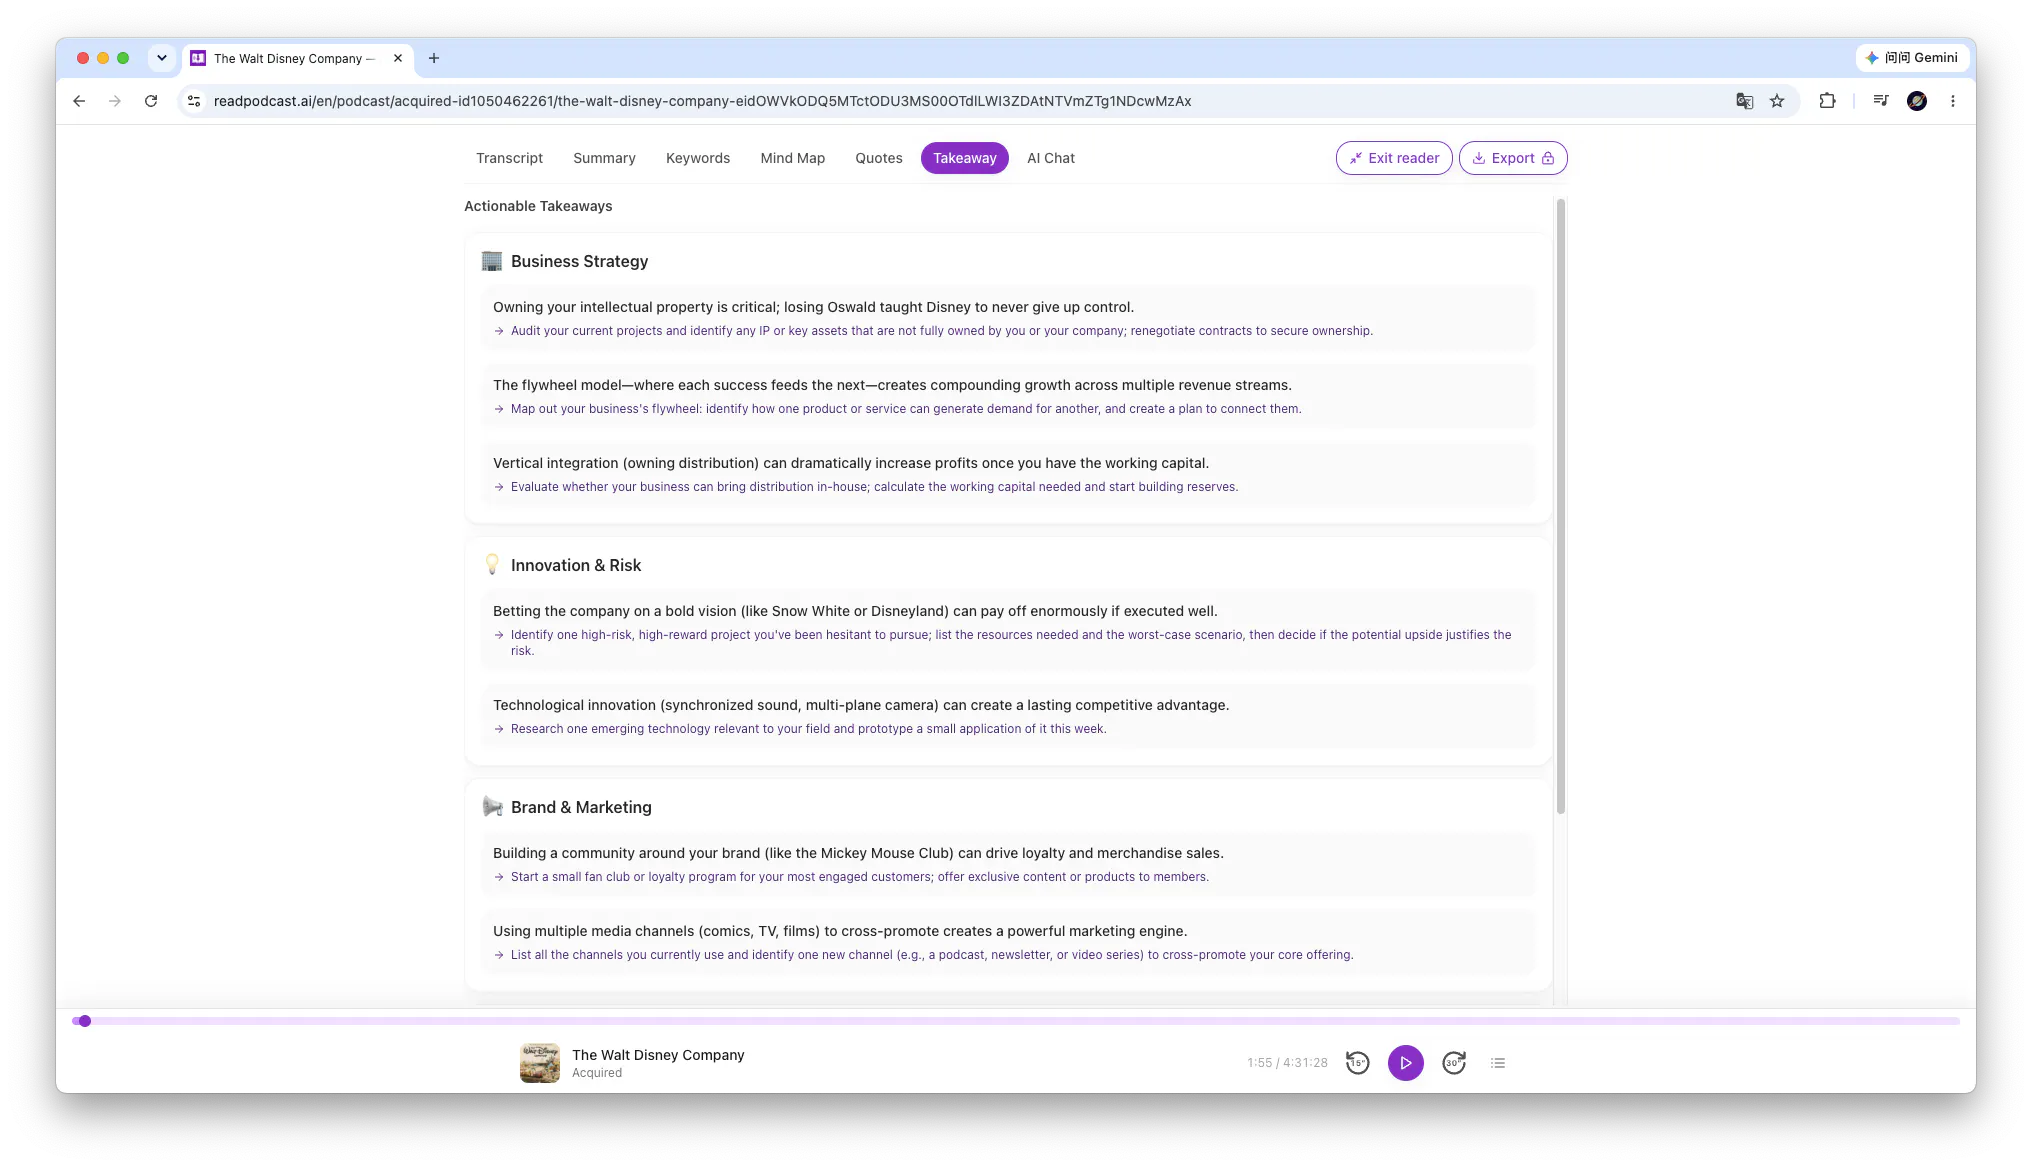The width and height of the screenshot is (2032, 1167).
Task: Rewind 15 seconds in the player
Action: [1357, 1063]
